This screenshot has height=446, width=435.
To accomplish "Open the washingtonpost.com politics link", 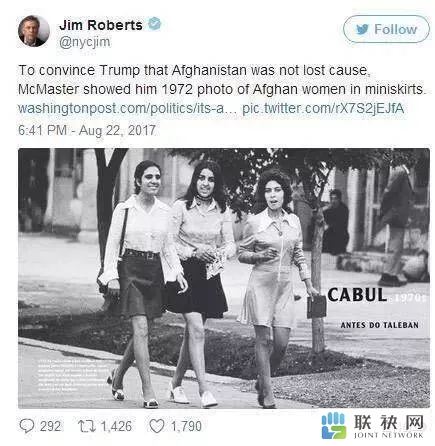I will 127,109.
